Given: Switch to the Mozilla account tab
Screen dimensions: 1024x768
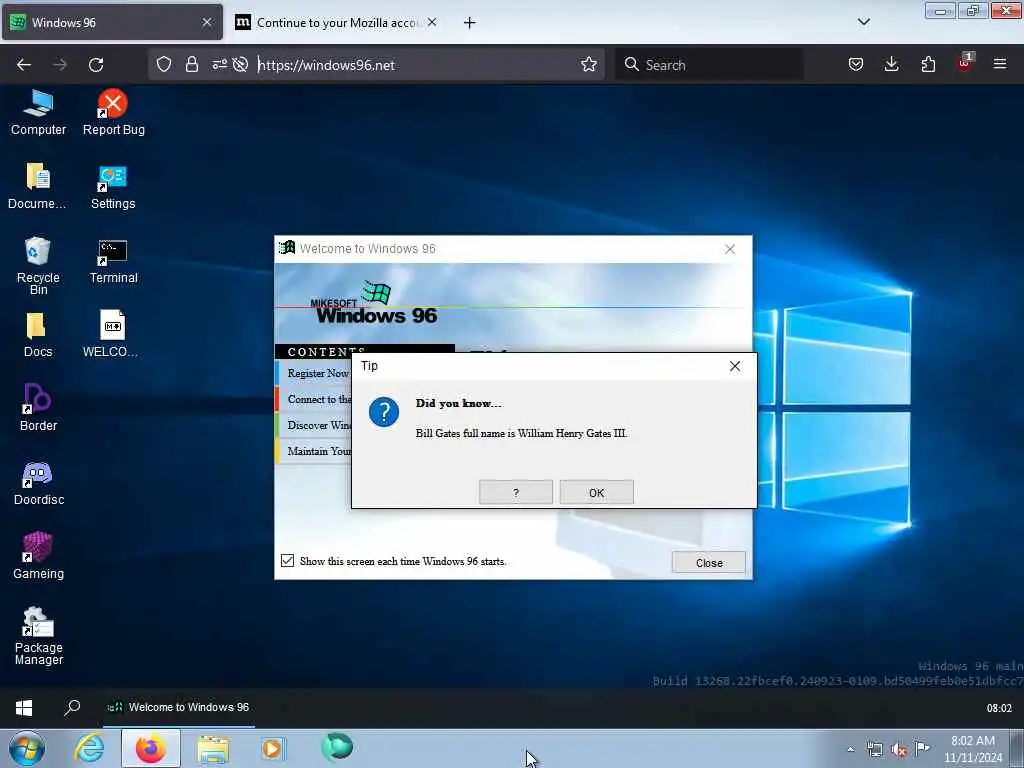Looking at the screenshot, I should tap(336, 22).
